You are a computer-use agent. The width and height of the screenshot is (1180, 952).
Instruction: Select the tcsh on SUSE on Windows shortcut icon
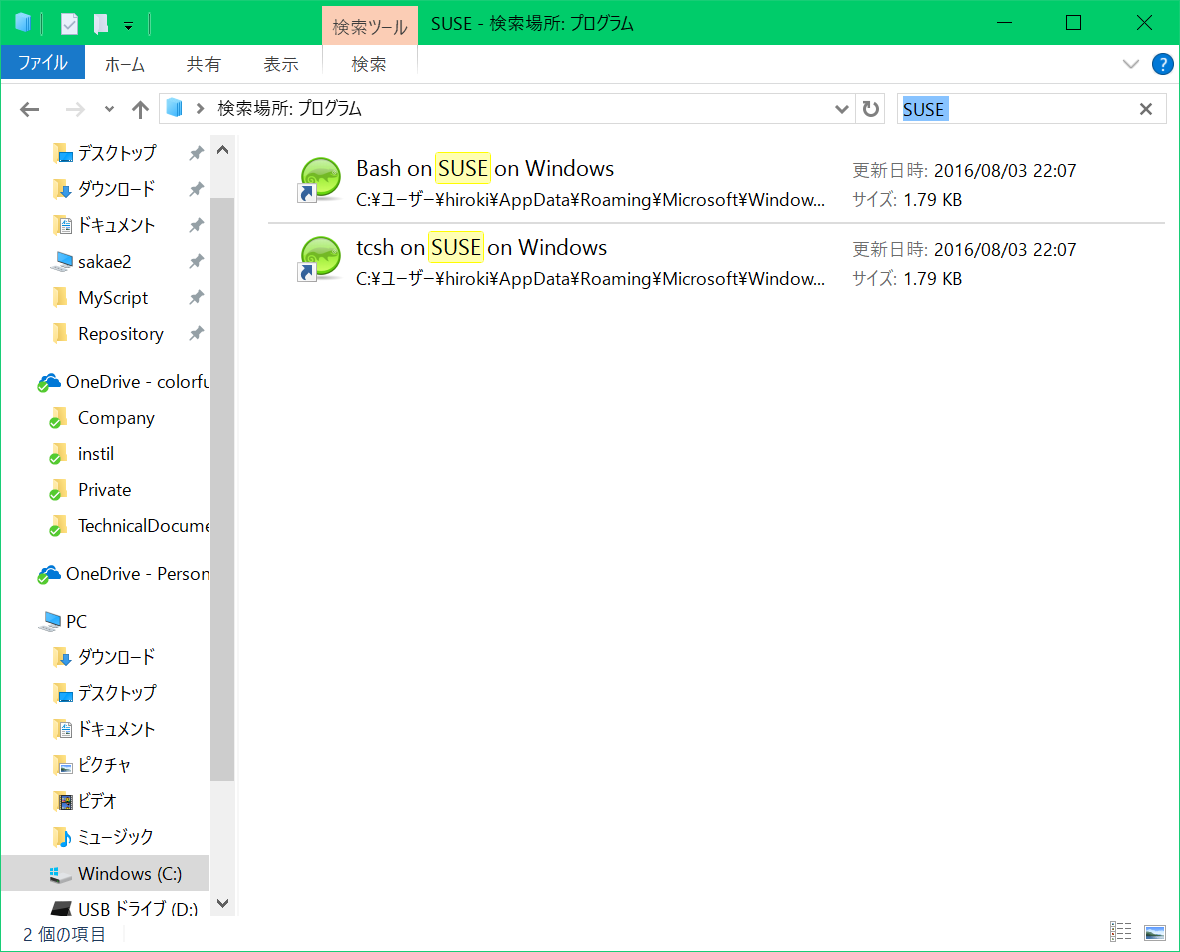pos(320,259)
